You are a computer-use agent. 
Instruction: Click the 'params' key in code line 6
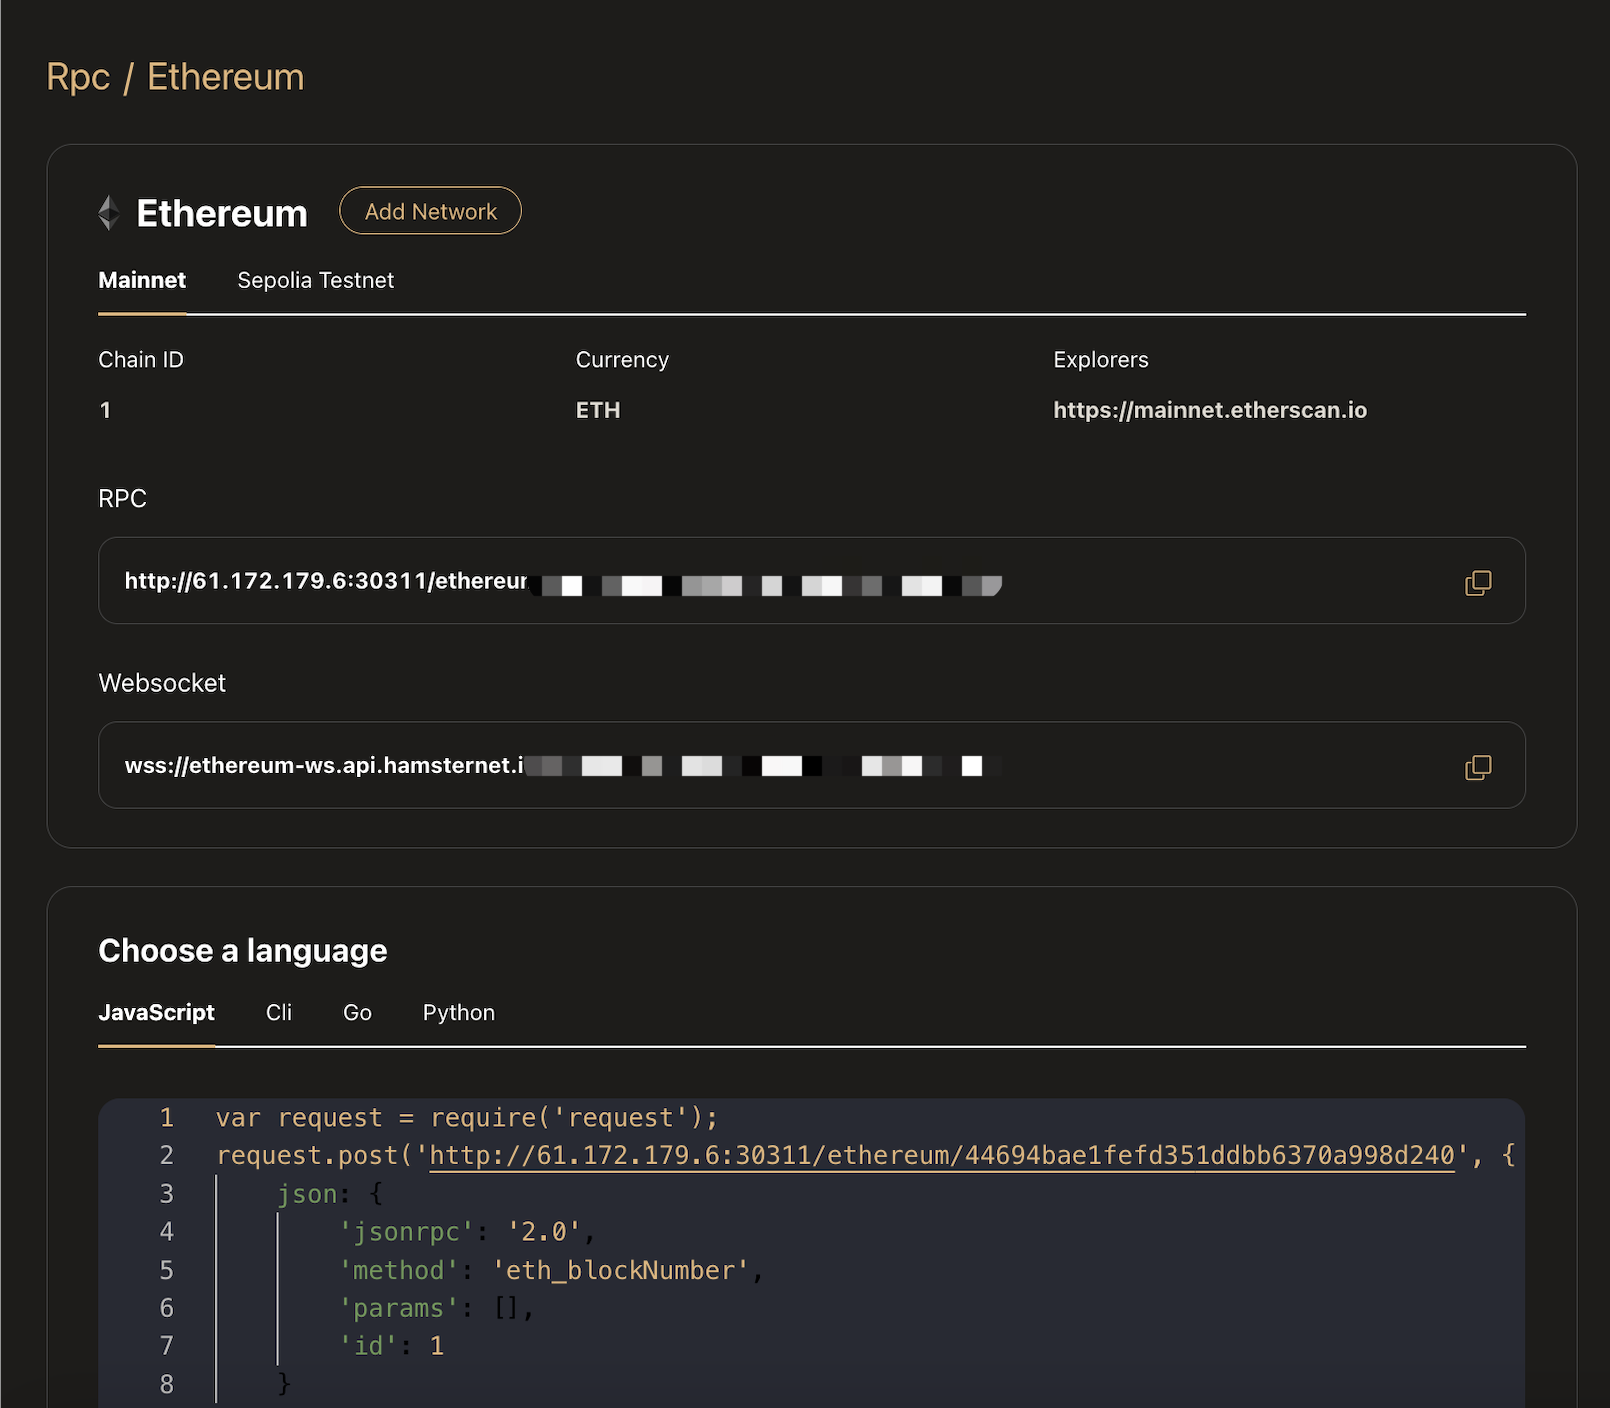[399, 1308]
